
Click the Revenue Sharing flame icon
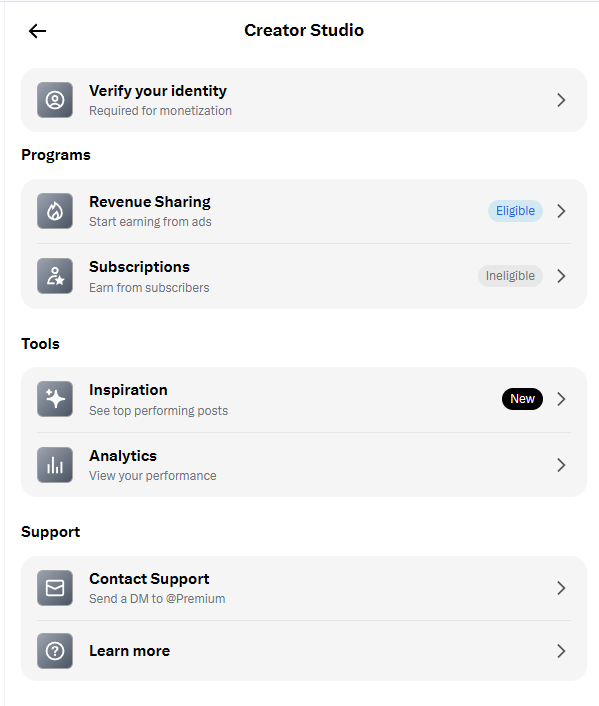coord(55,211)
